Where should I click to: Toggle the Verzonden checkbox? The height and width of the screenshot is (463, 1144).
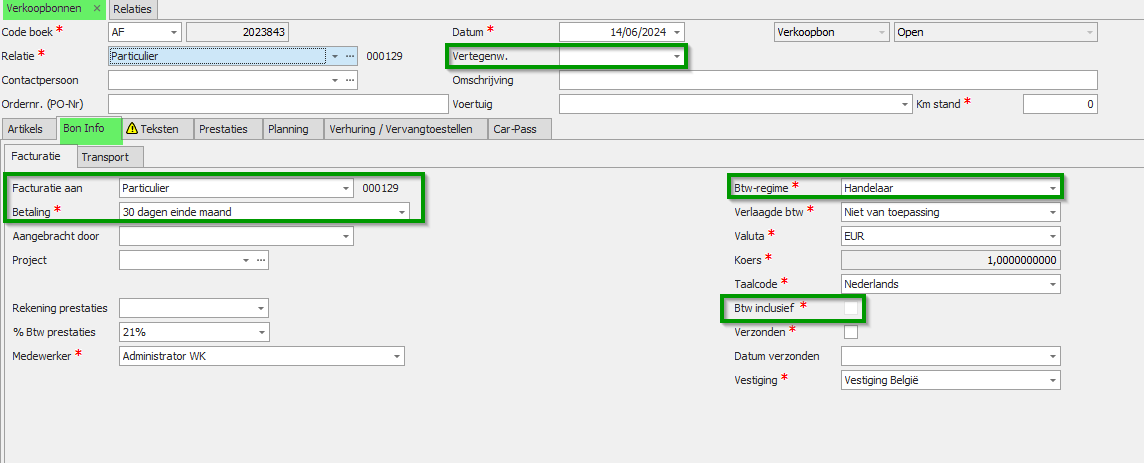click(851, 332)
